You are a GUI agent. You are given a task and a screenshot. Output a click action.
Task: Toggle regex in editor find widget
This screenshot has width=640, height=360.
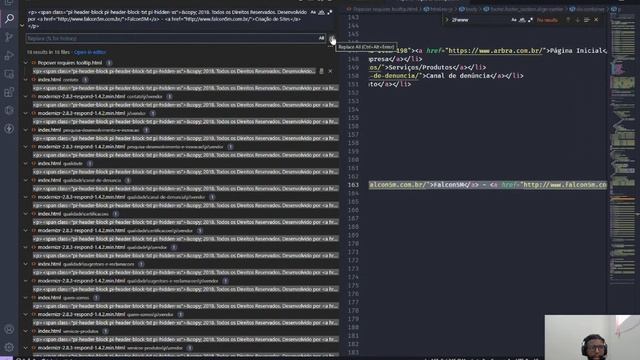(530, 20)
